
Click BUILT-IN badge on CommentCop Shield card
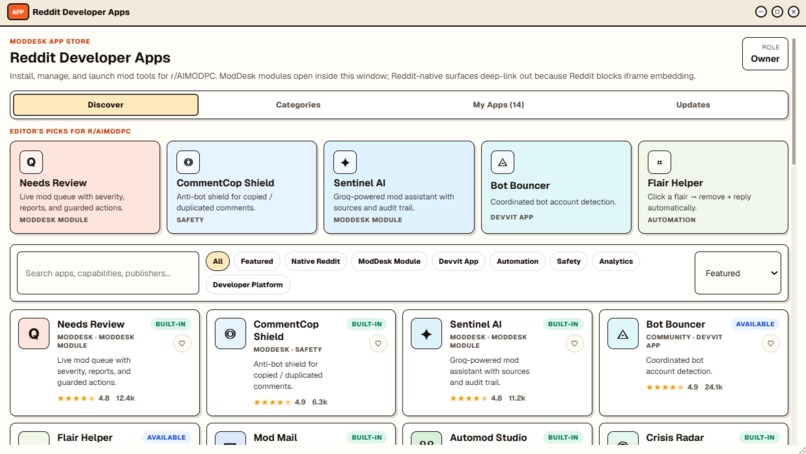tap(367, 324)
